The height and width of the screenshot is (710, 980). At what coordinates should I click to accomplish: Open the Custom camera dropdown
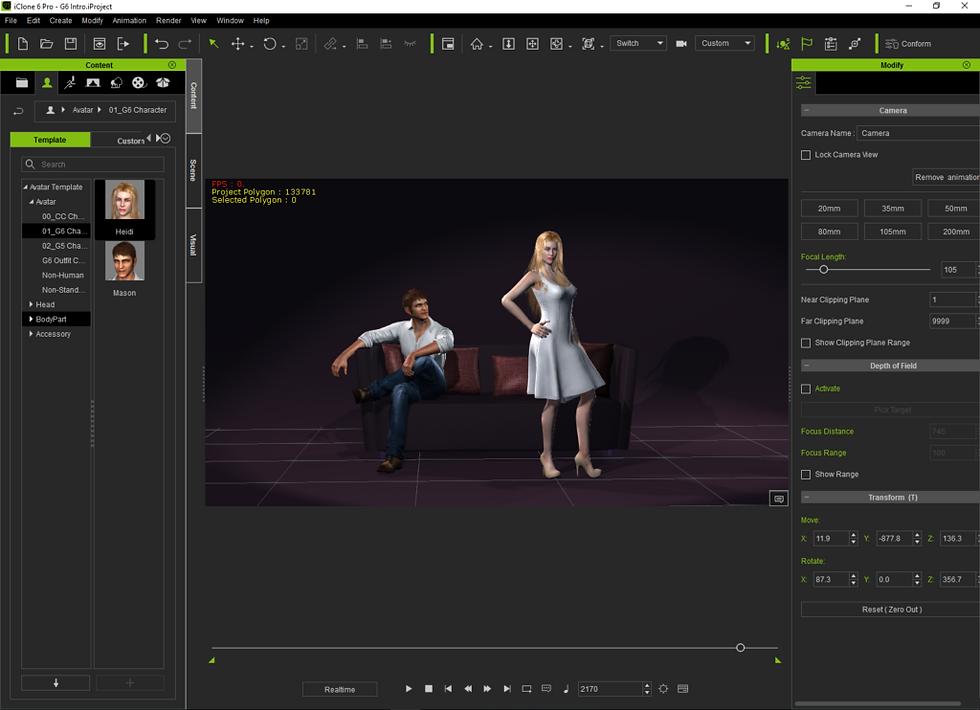(x=725, y=44)
